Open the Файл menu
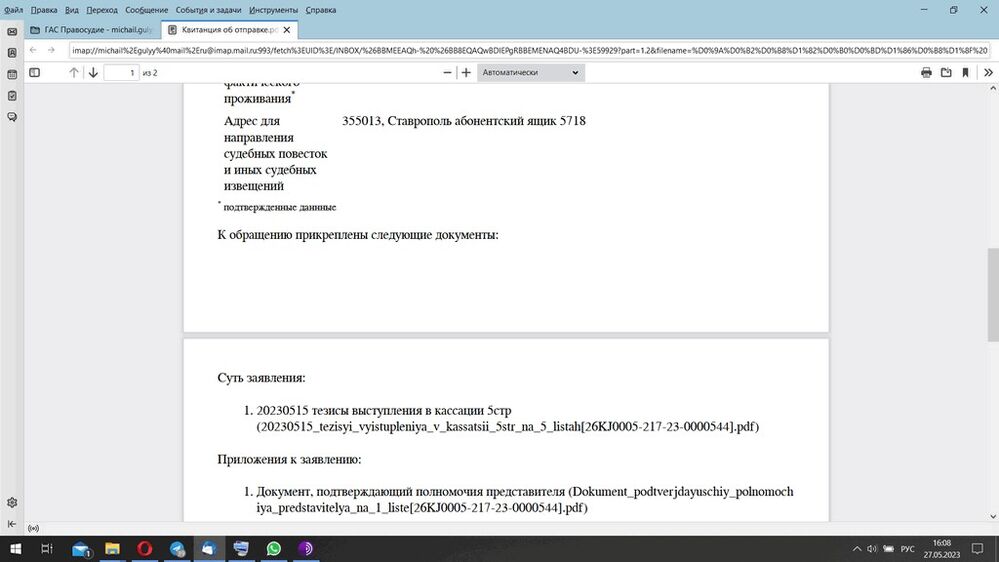This screenshot has height=562, width=999. pos(13,10)
